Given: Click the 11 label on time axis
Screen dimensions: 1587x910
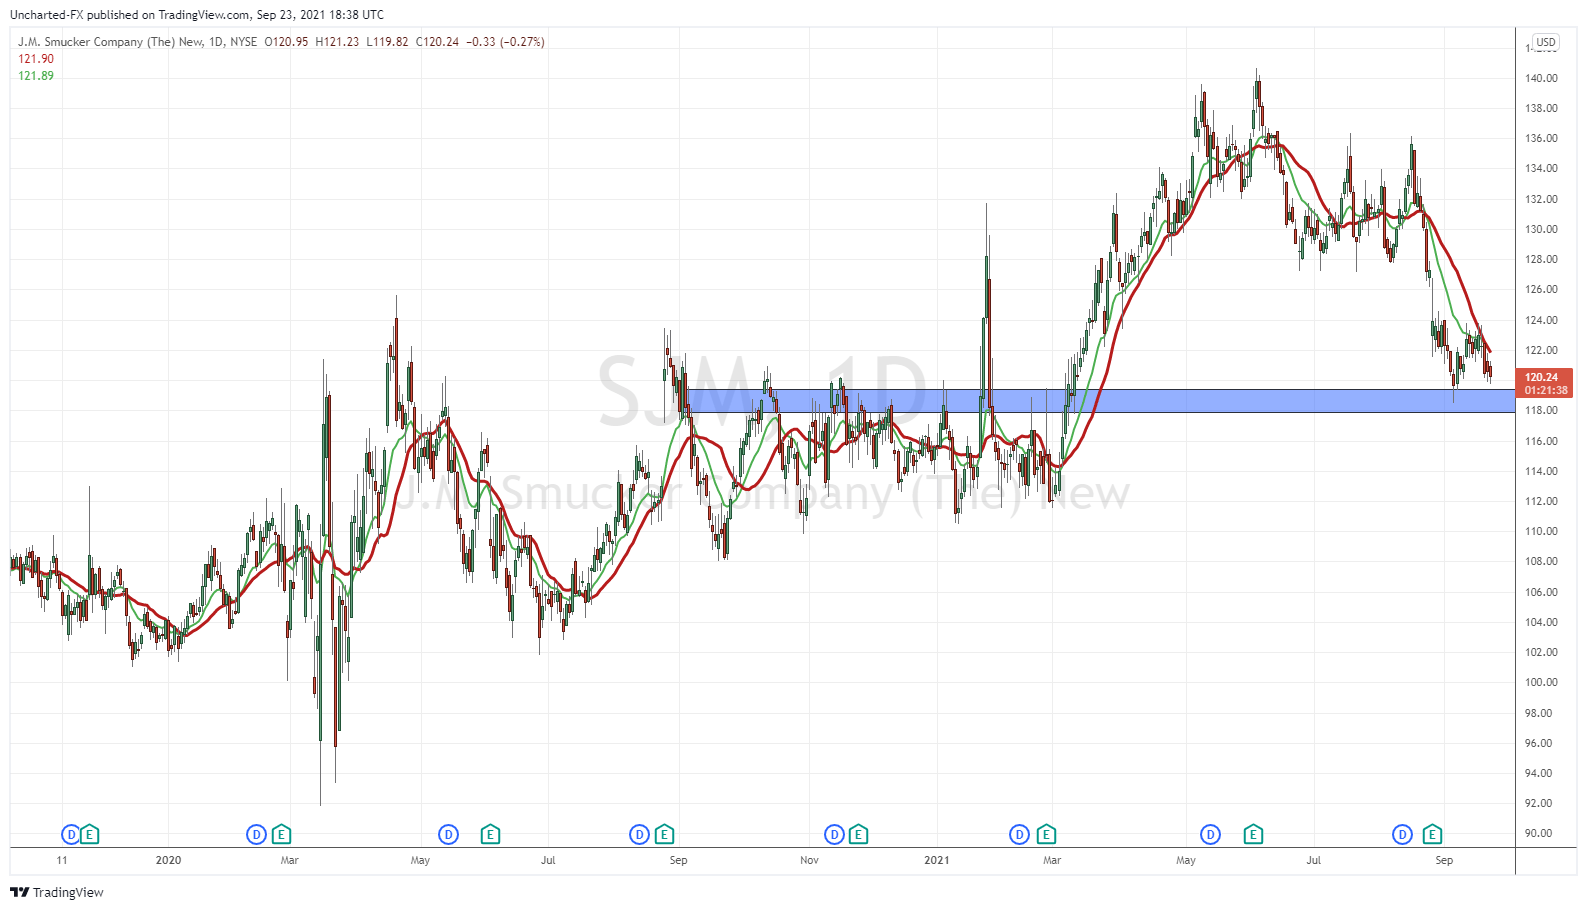Looking at the screenshot, I should [62, 860].
